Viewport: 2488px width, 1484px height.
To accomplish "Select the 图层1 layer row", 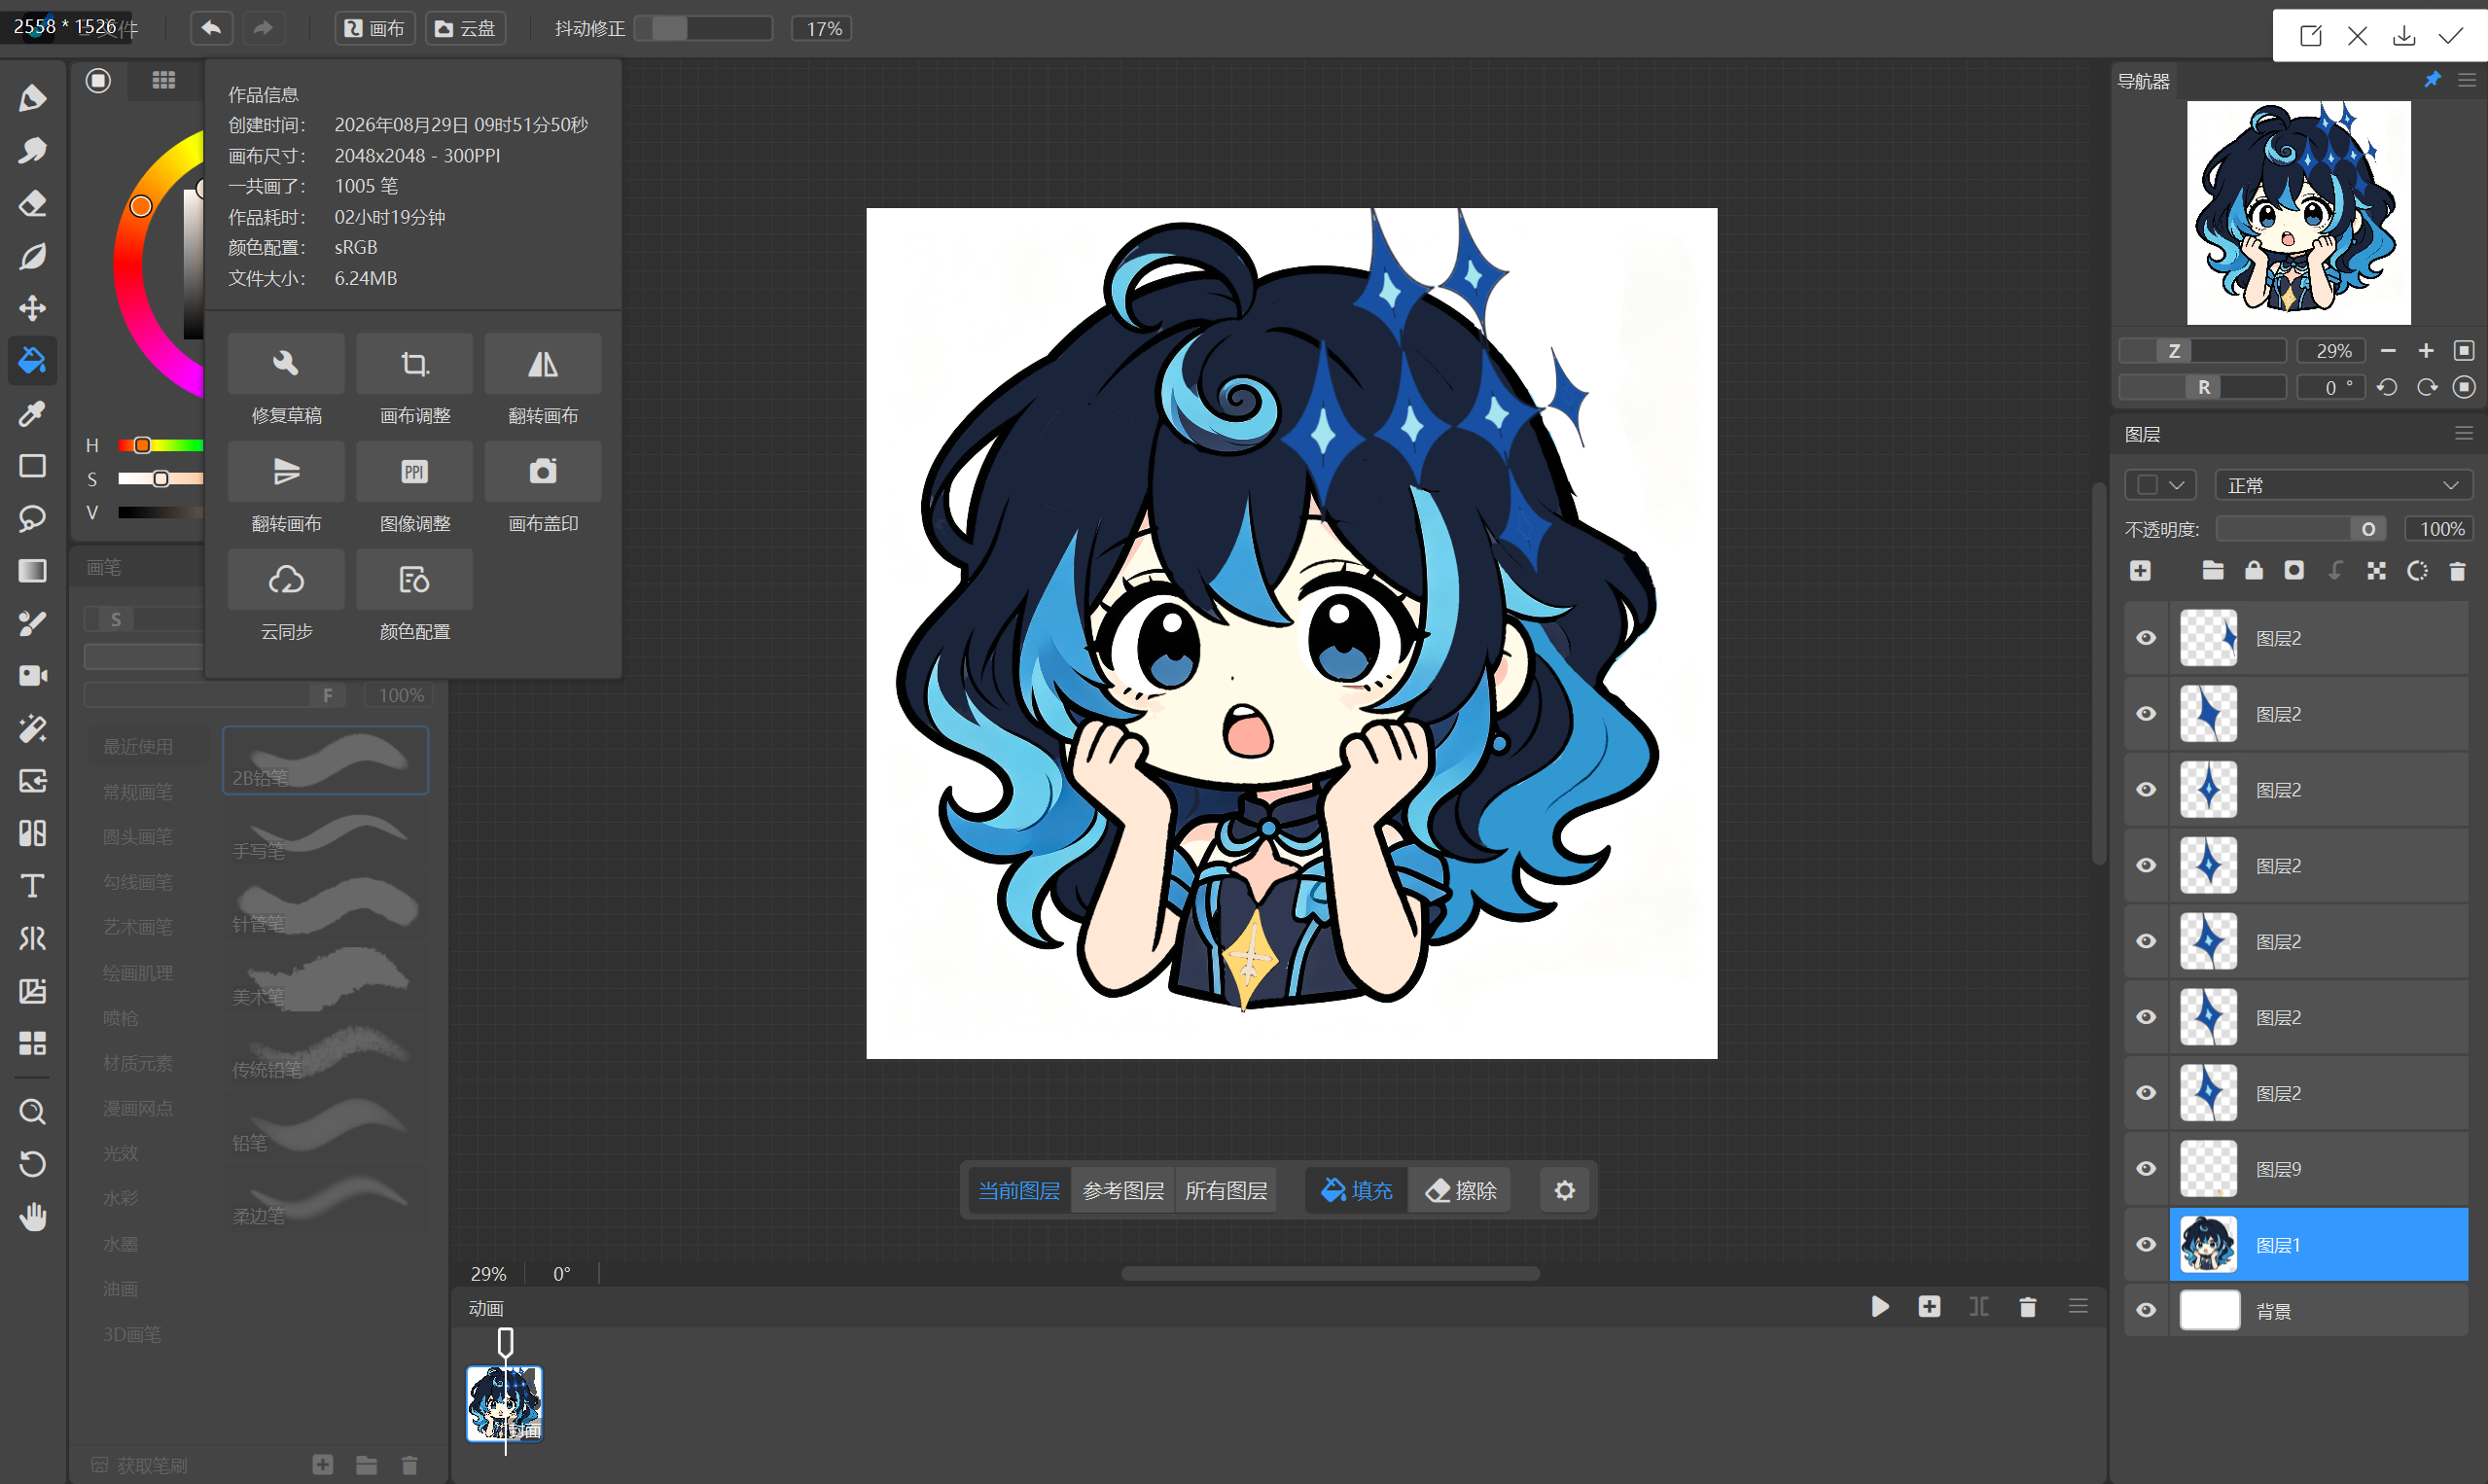I will [x=2318, y=1245].
